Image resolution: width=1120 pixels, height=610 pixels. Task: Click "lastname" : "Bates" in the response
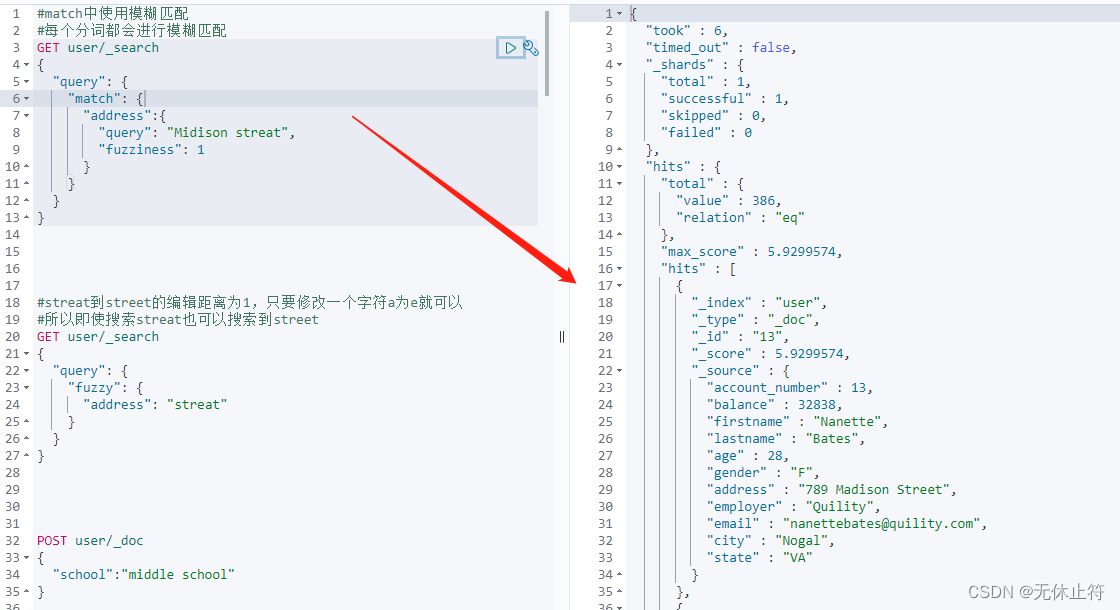786,439
